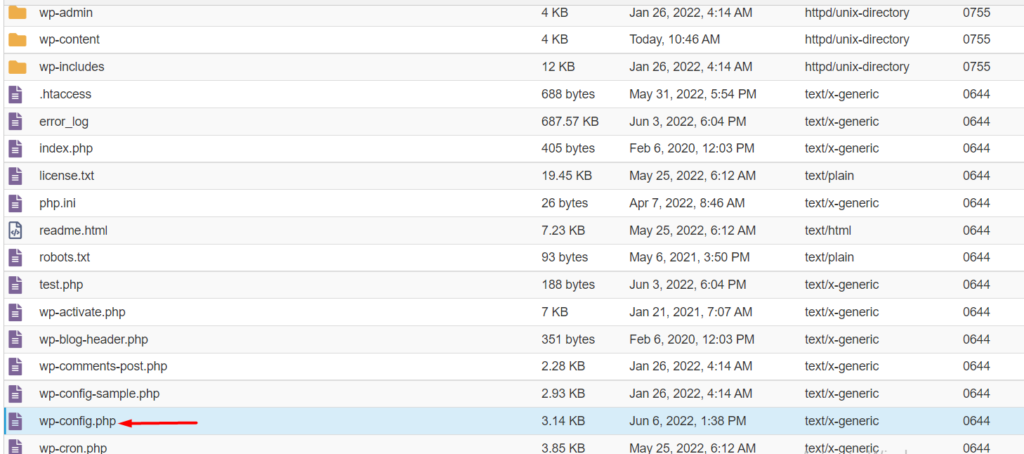Click the Jun 6, 2022, 1:38 PM date

tap(687, 421)
